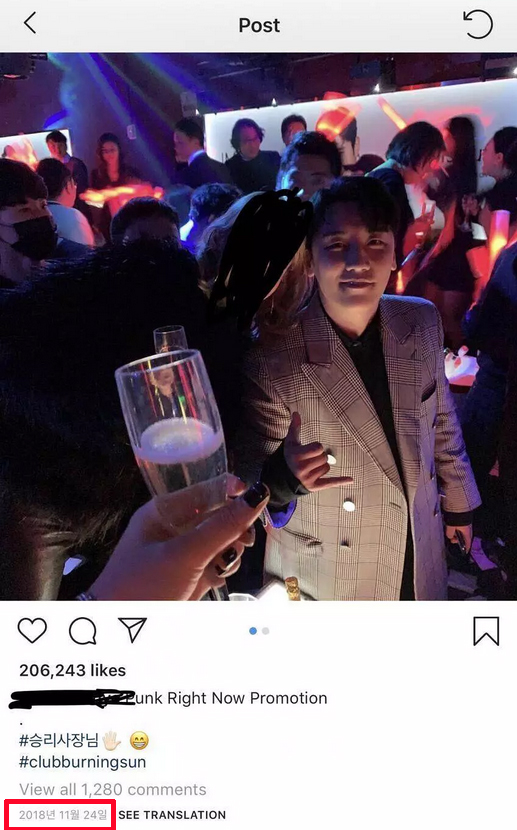Open the 206,243 likes list
517x830 pixels.
(72, 671)
